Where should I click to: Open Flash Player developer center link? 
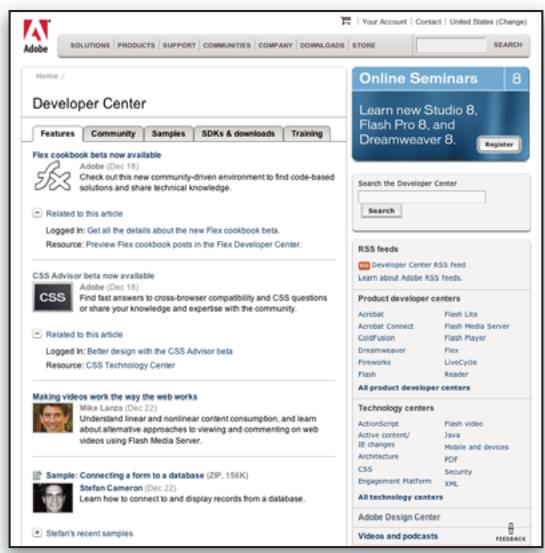(x=465, y=338)
